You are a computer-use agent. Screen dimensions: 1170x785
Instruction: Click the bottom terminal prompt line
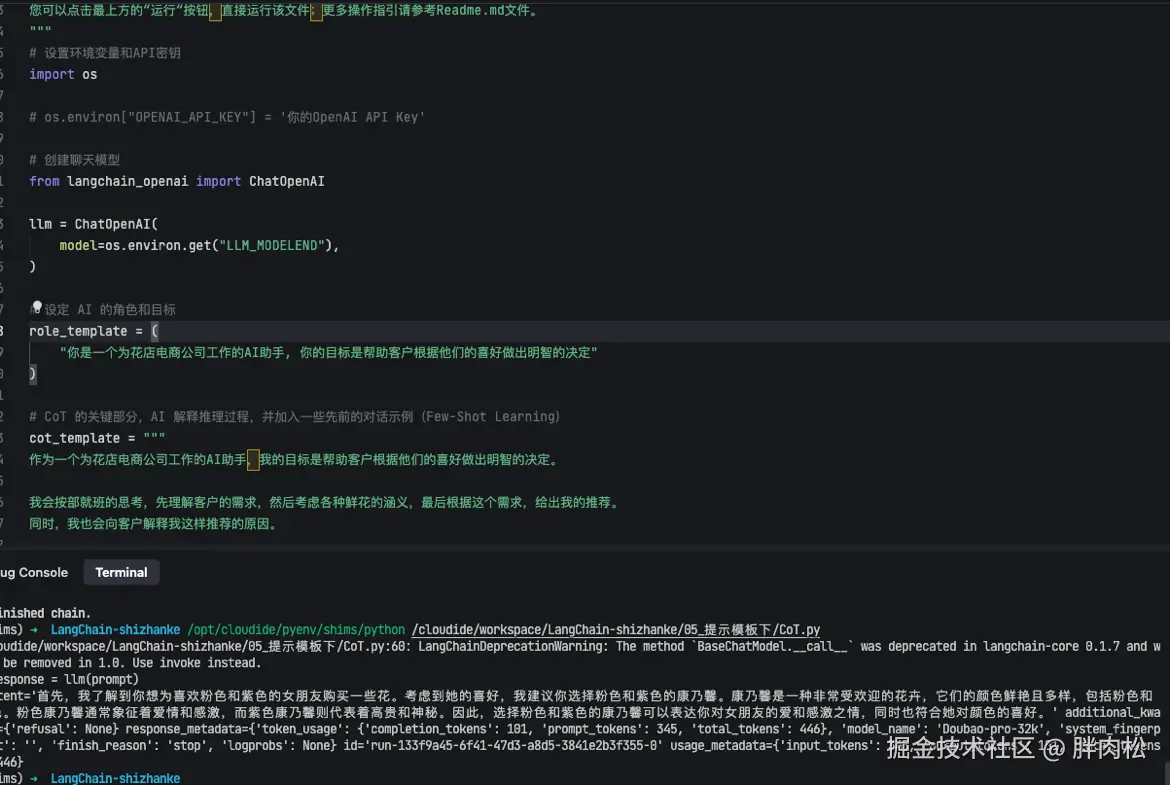coord(115,777)
